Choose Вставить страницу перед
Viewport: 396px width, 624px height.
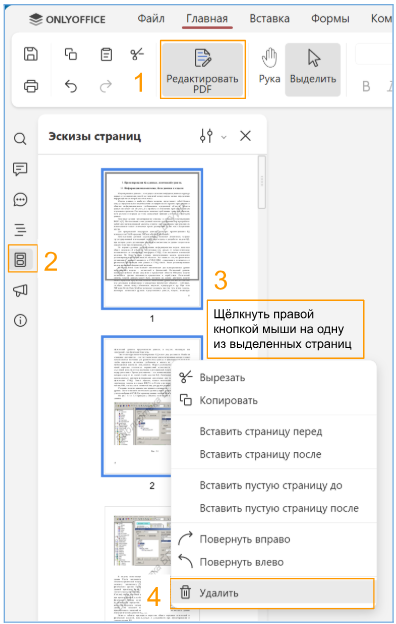274,431
